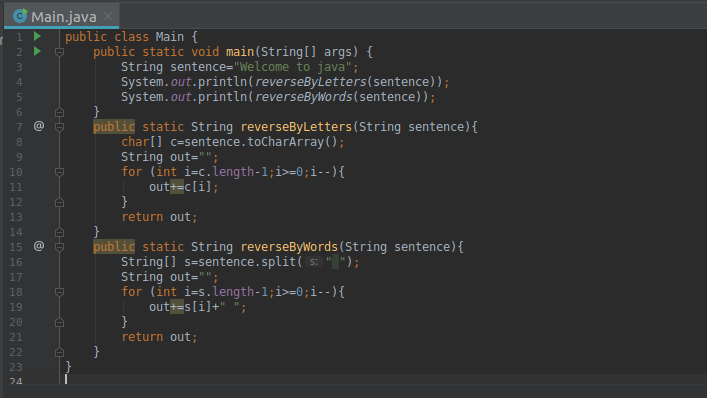Collapse the for loop fold on line 10

pyautogui.click(x=59, y=172)
